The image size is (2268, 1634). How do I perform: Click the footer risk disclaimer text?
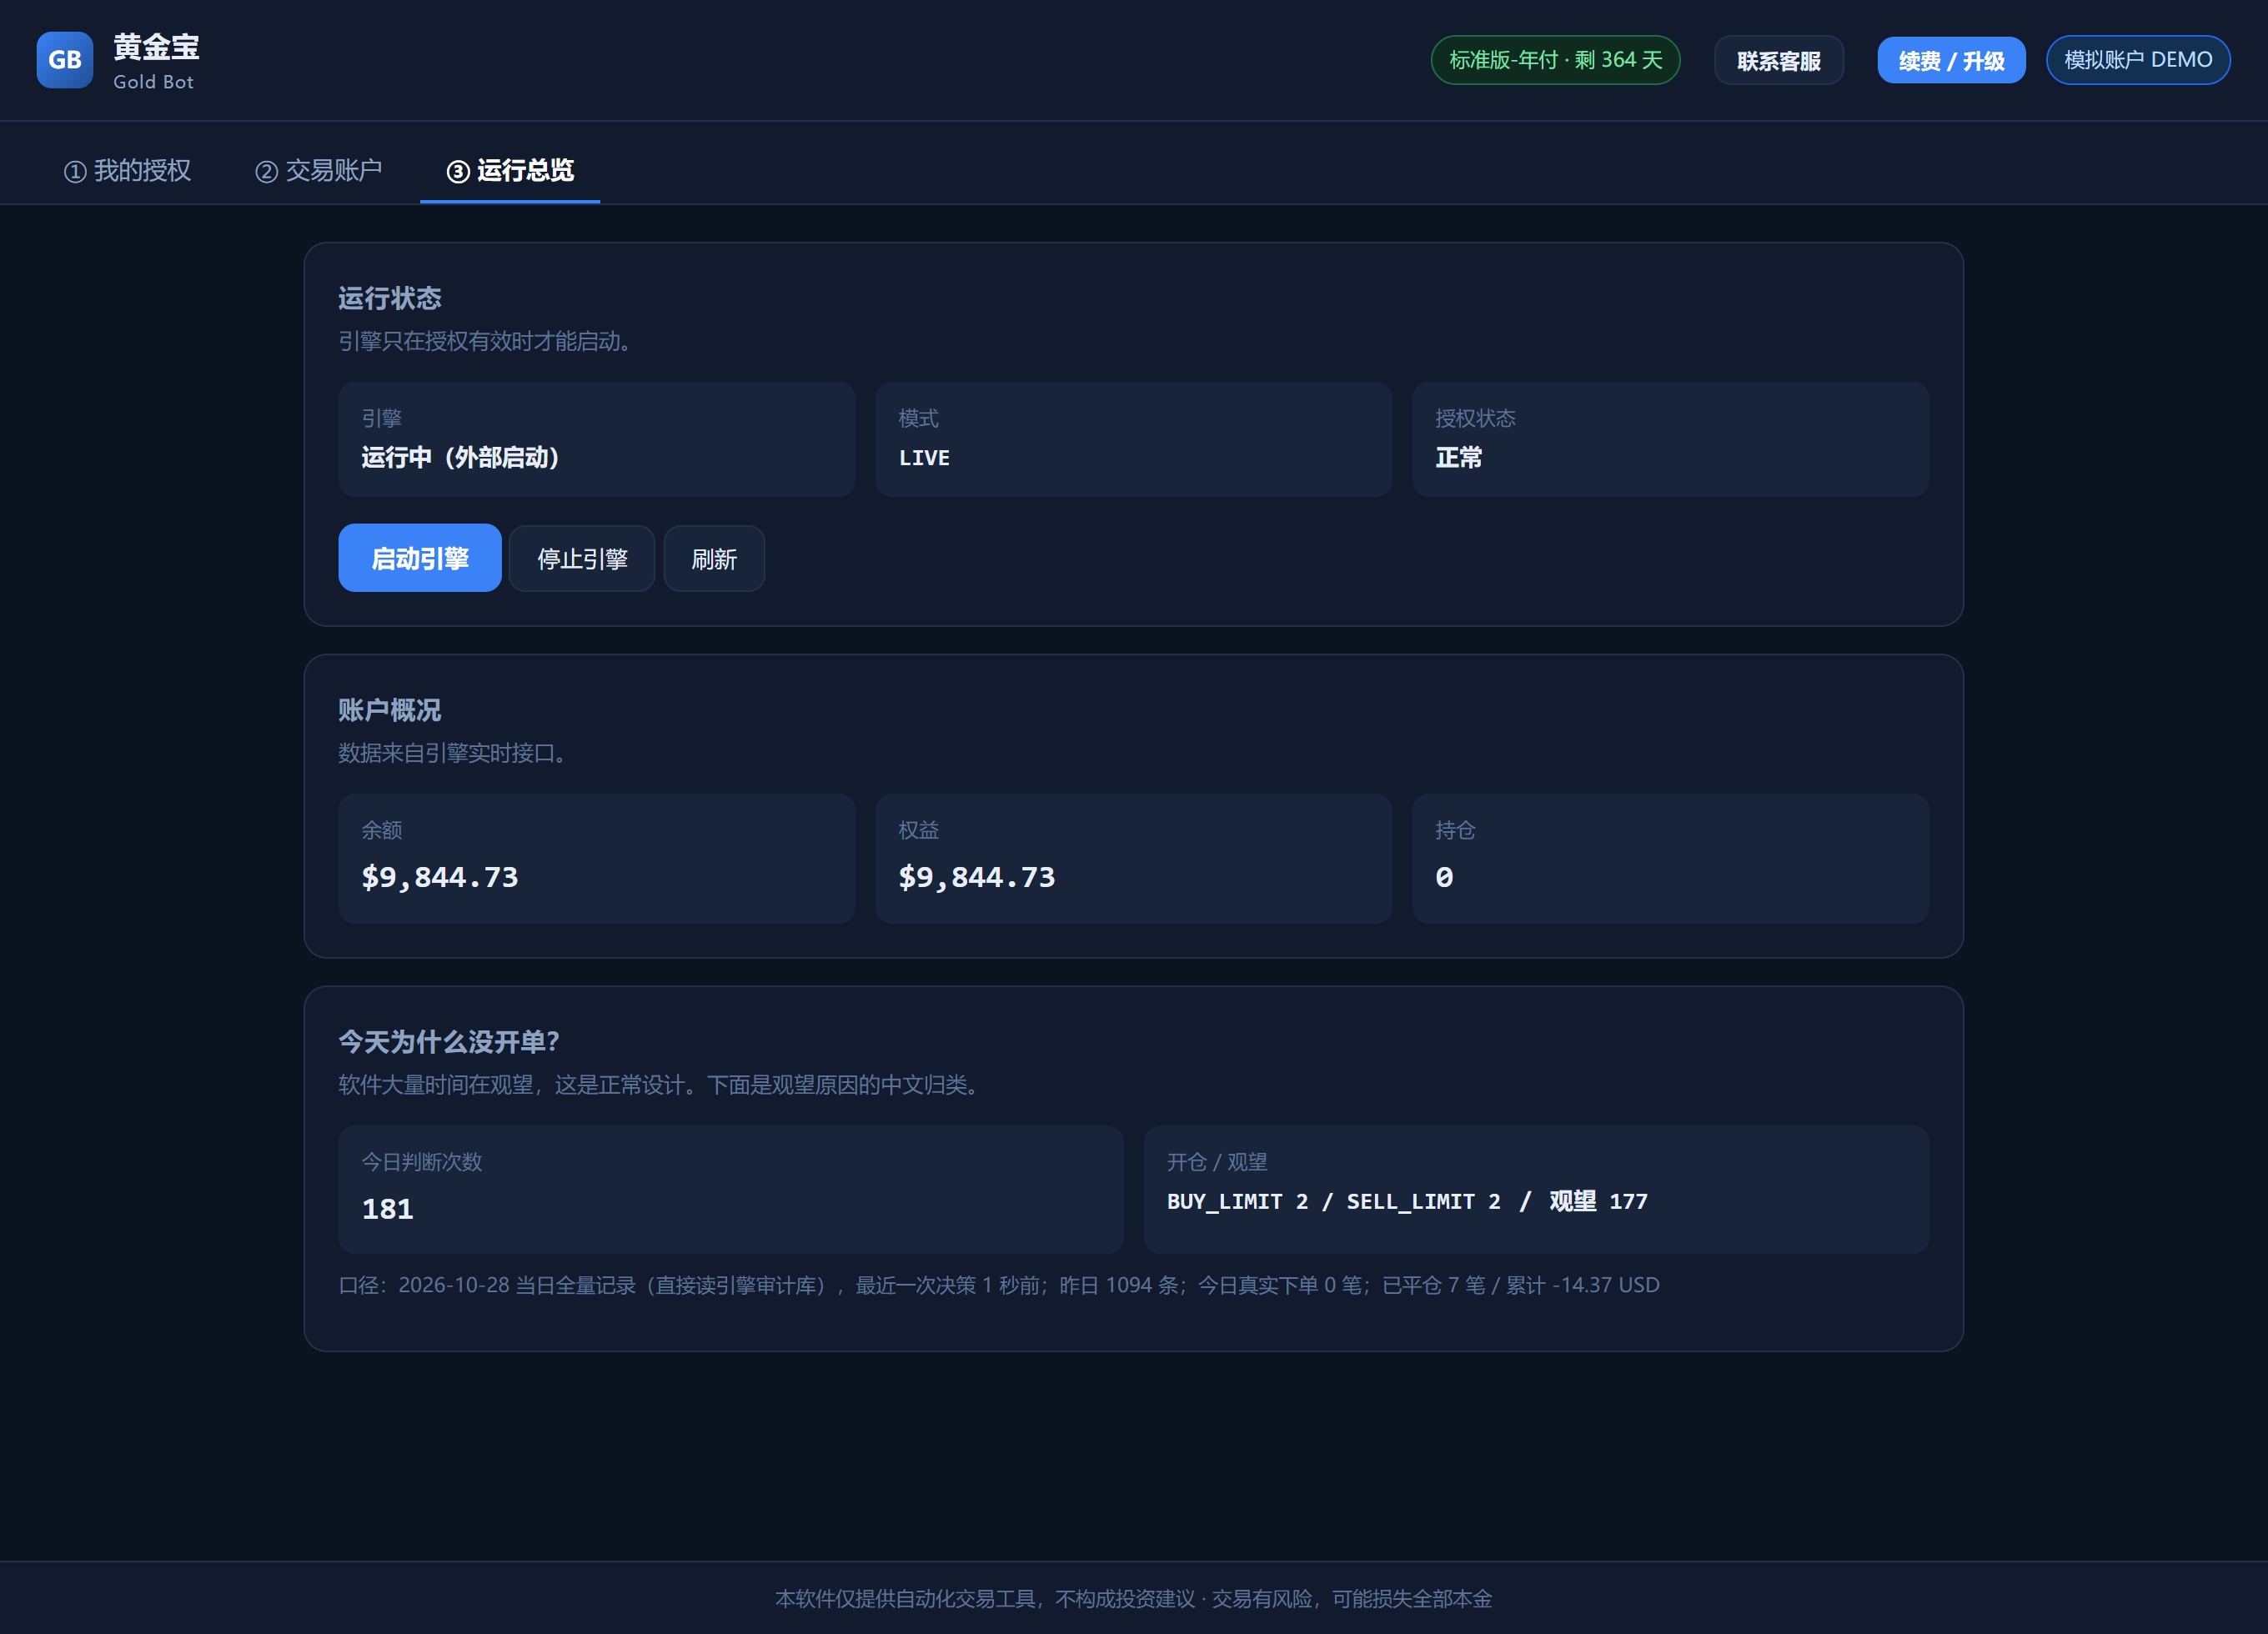click(x=1134, y=1599)
